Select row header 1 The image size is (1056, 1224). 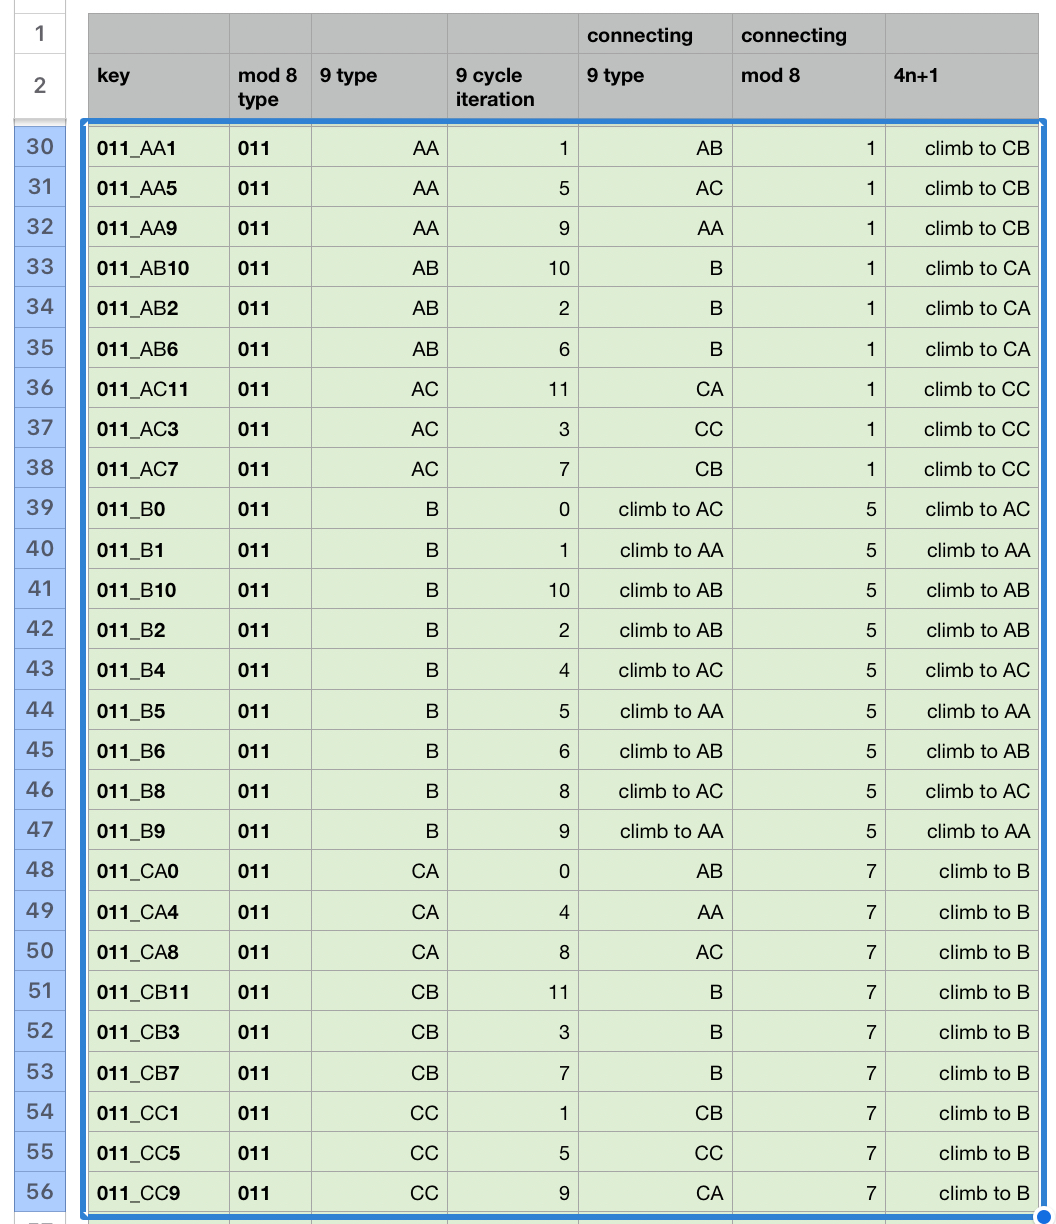(x=40, y=34)
